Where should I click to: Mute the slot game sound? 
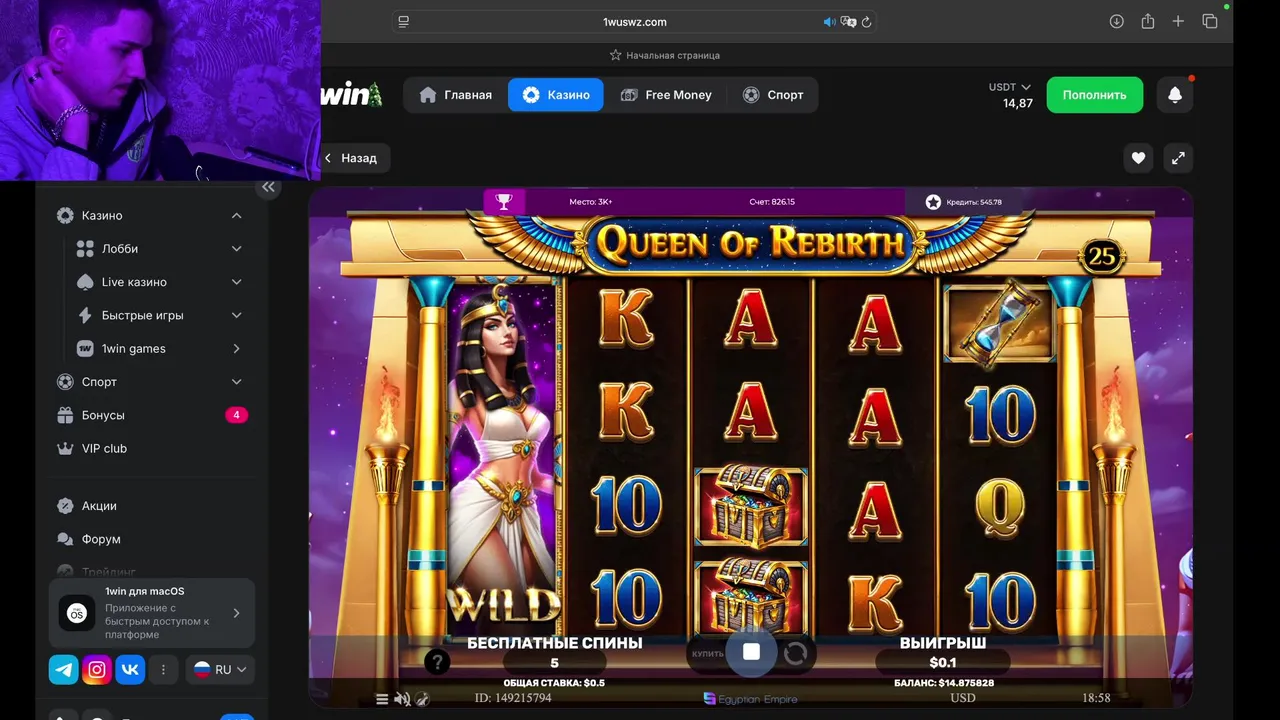402,699
